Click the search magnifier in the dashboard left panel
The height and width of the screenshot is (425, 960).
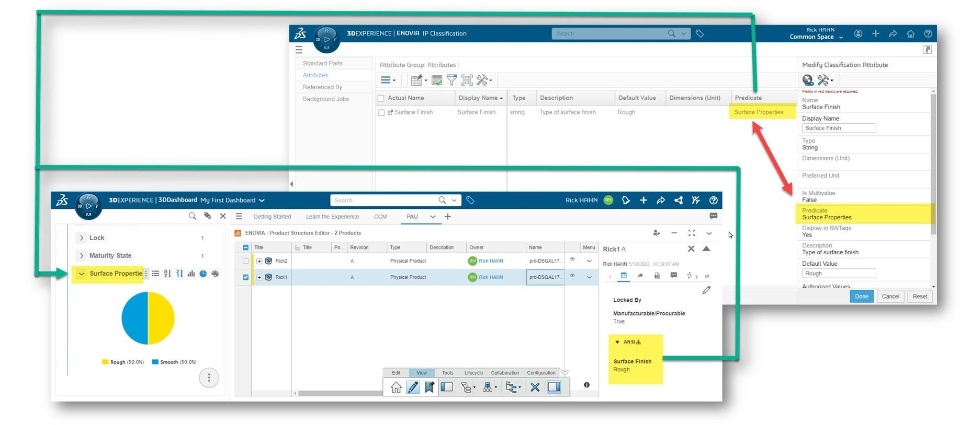click(x=192, y=216)
